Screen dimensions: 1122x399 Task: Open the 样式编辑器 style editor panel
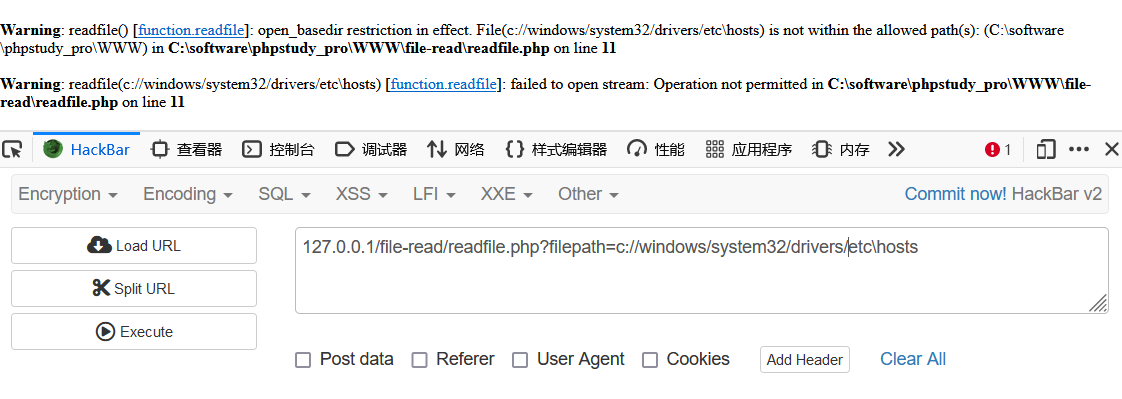click(556, 149)
